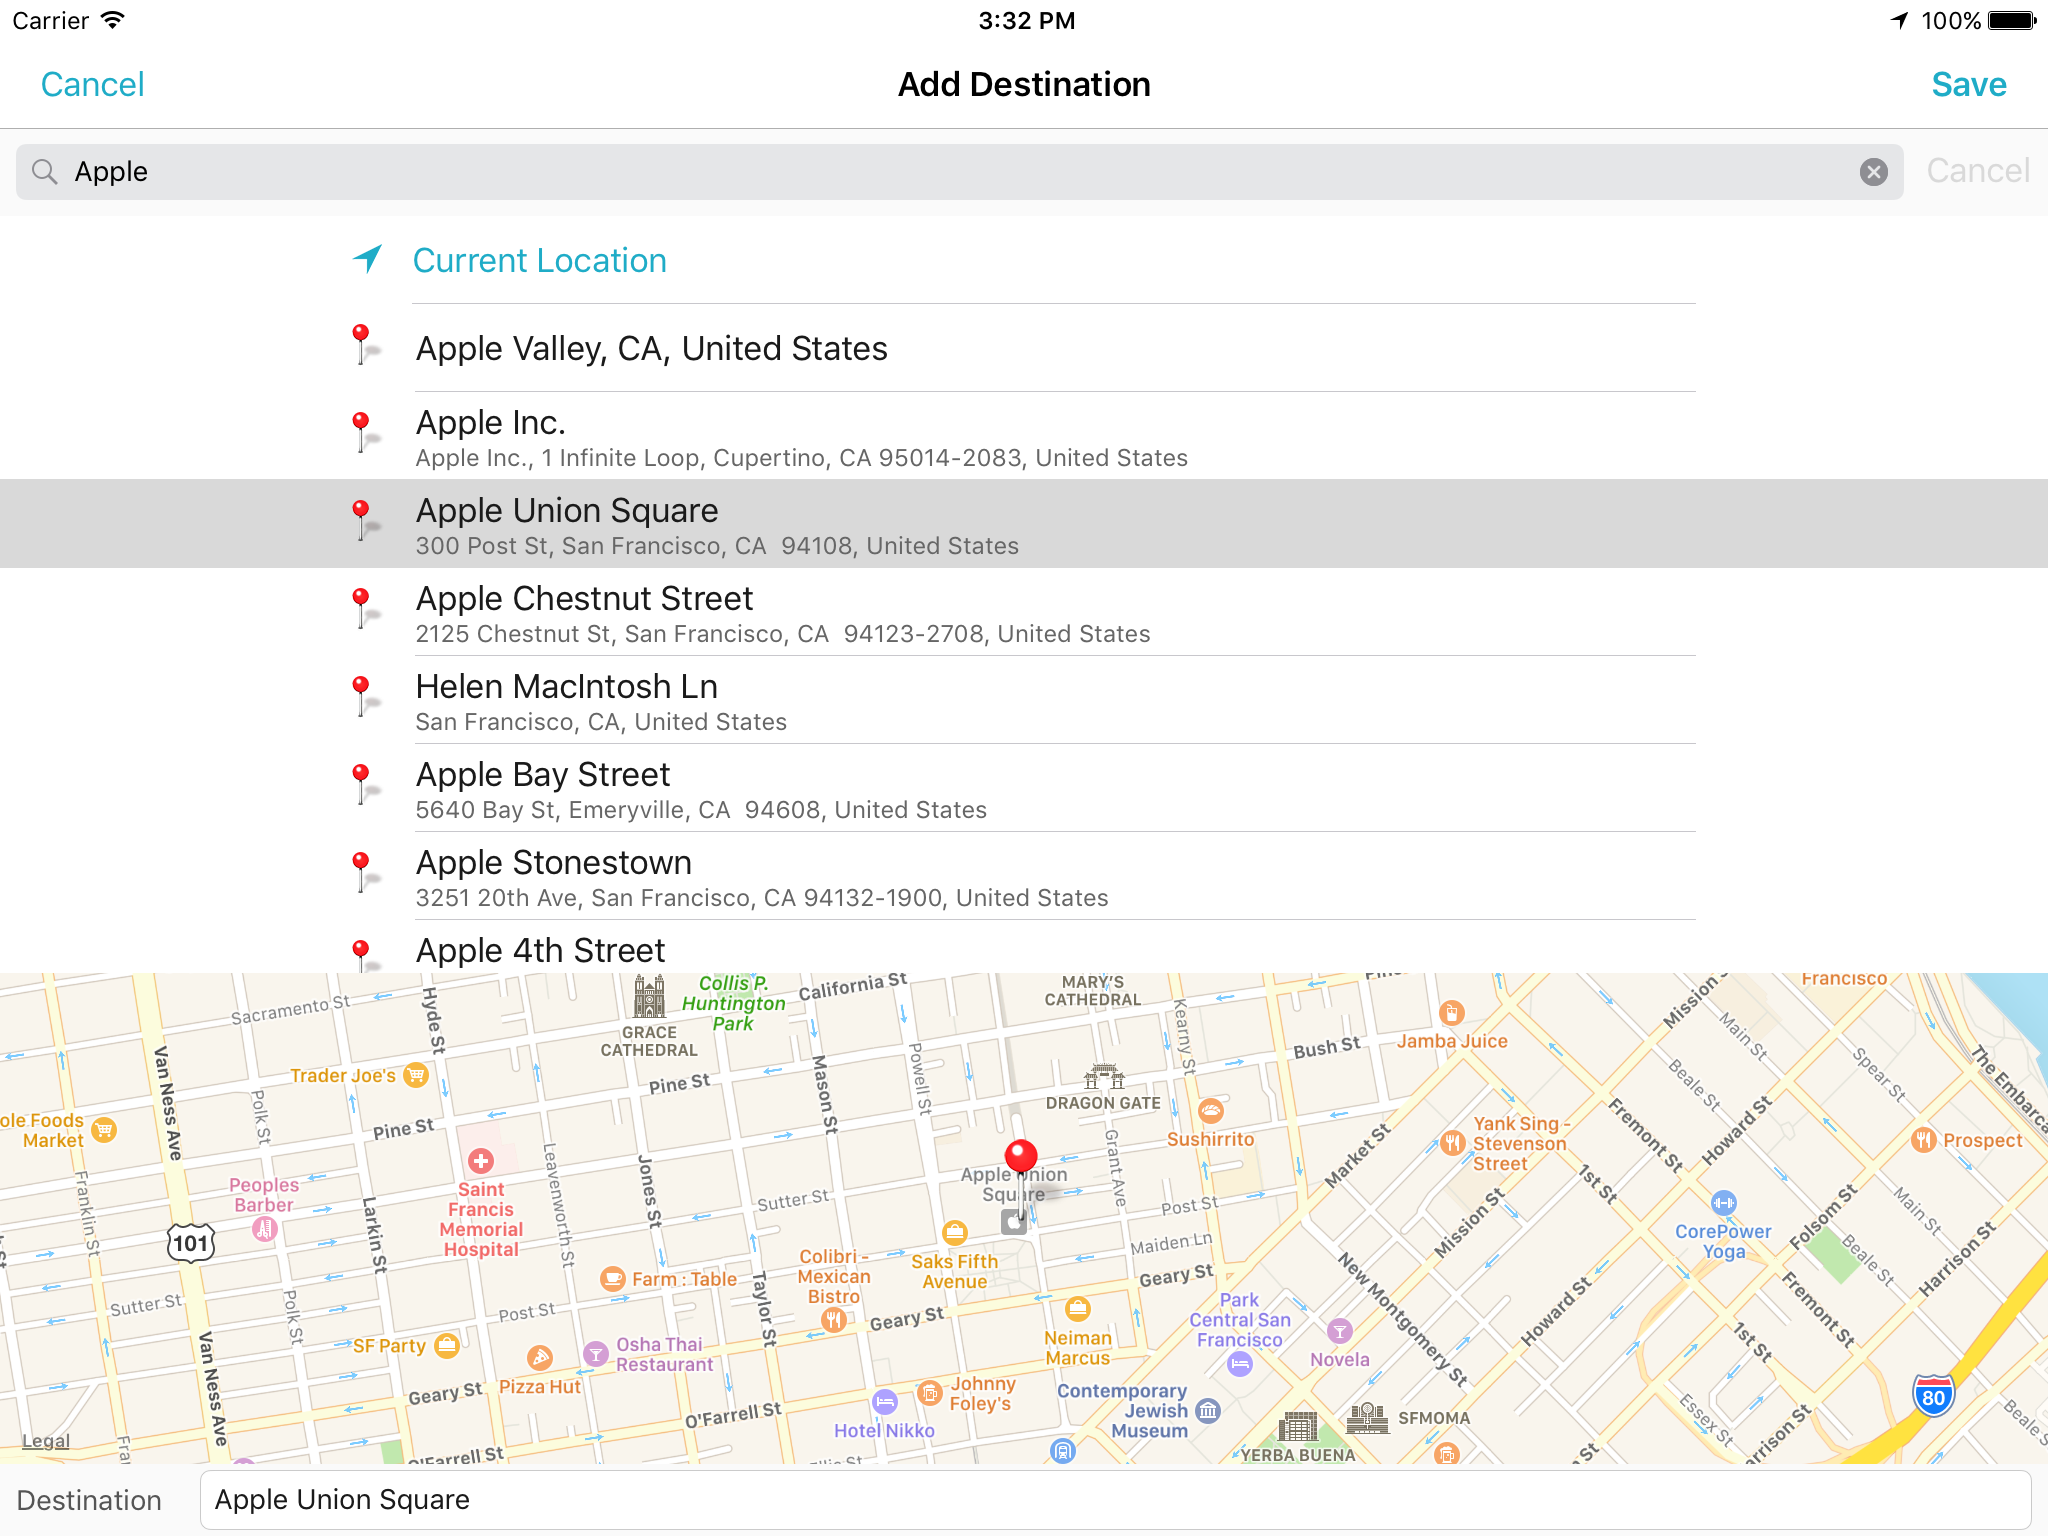
Task: Tap pin icon beside Apple Valley
Action: pyautogui.click(x=364, y=345)
